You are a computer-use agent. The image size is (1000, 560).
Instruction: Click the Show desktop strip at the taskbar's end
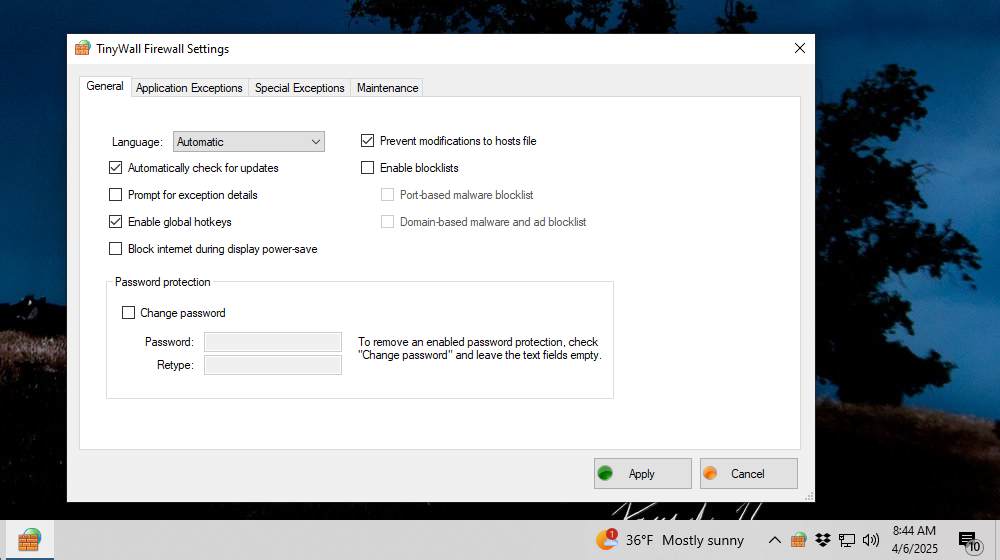point(997,540)
